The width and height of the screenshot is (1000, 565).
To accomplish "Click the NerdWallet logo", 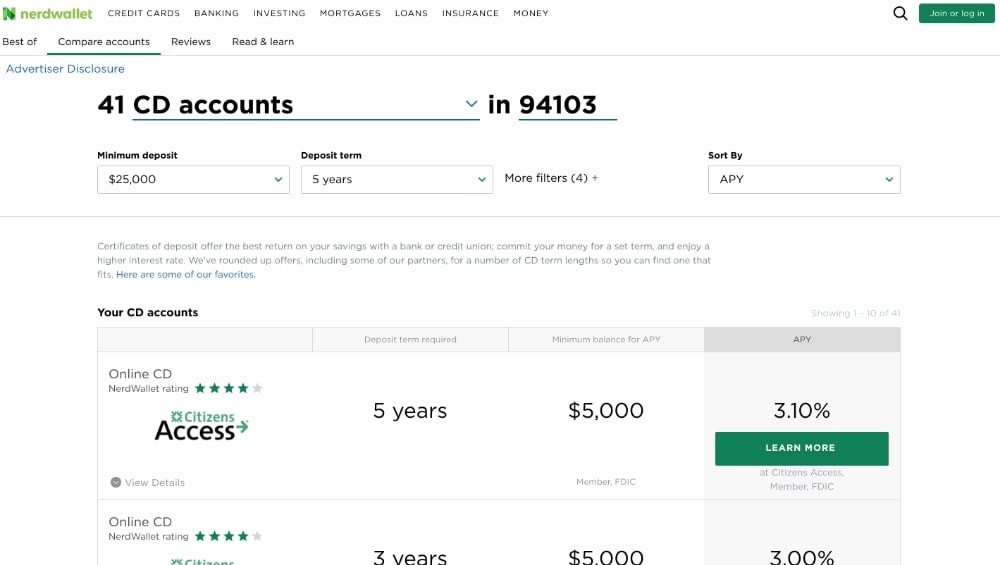I will pyautogui.click(x=47, y=13).
